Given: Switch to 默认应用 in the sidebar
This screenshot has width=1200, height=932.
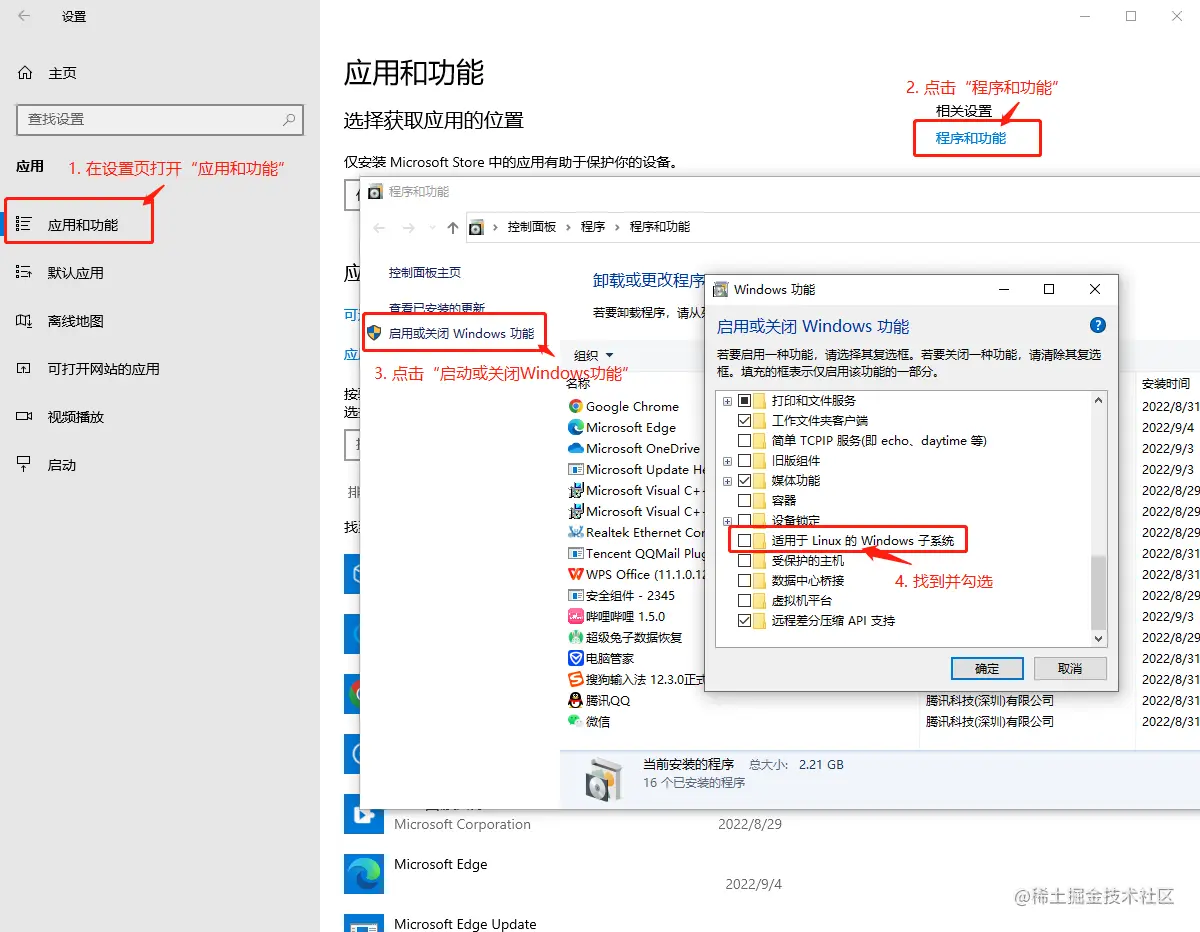Looking at the screenshot, I should pos(75,270).
